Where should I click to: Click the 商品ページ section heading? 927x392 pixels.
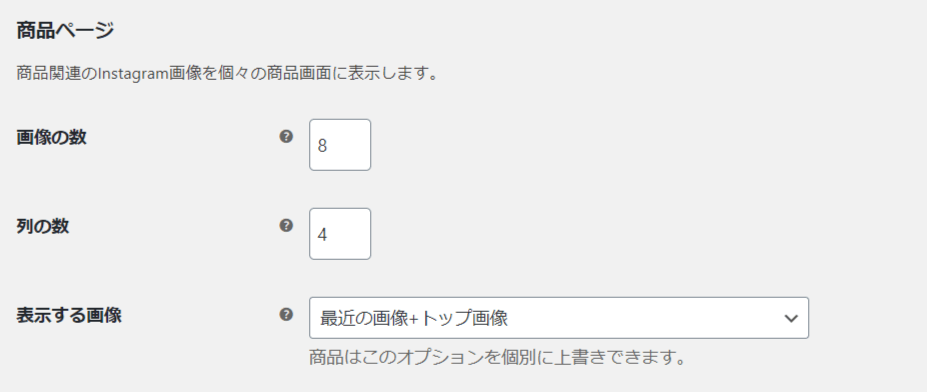pos(64,30)
